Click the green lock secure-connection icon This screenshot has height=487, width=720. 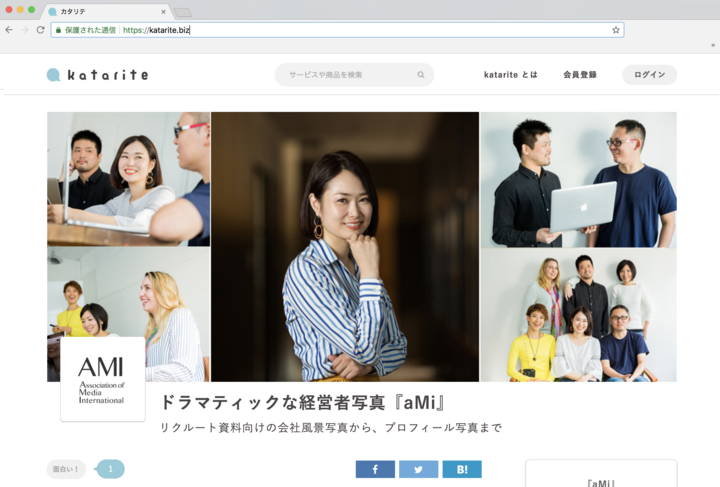point(58,30)
